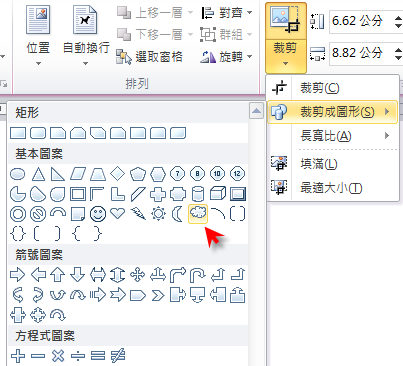Image resolution: width=403 pixels, height=366 pixels.
Task: Pick the multiplication sign equation shape
Action: point(58,356)
